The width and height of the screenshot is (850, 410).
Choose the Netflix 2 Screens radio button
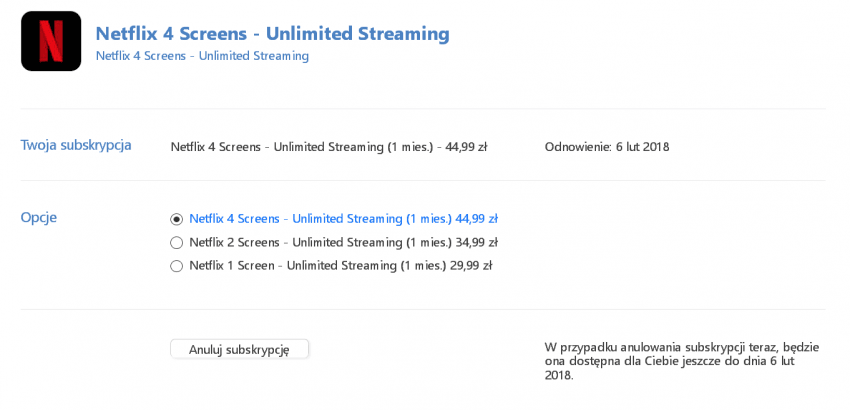point(176,243)
